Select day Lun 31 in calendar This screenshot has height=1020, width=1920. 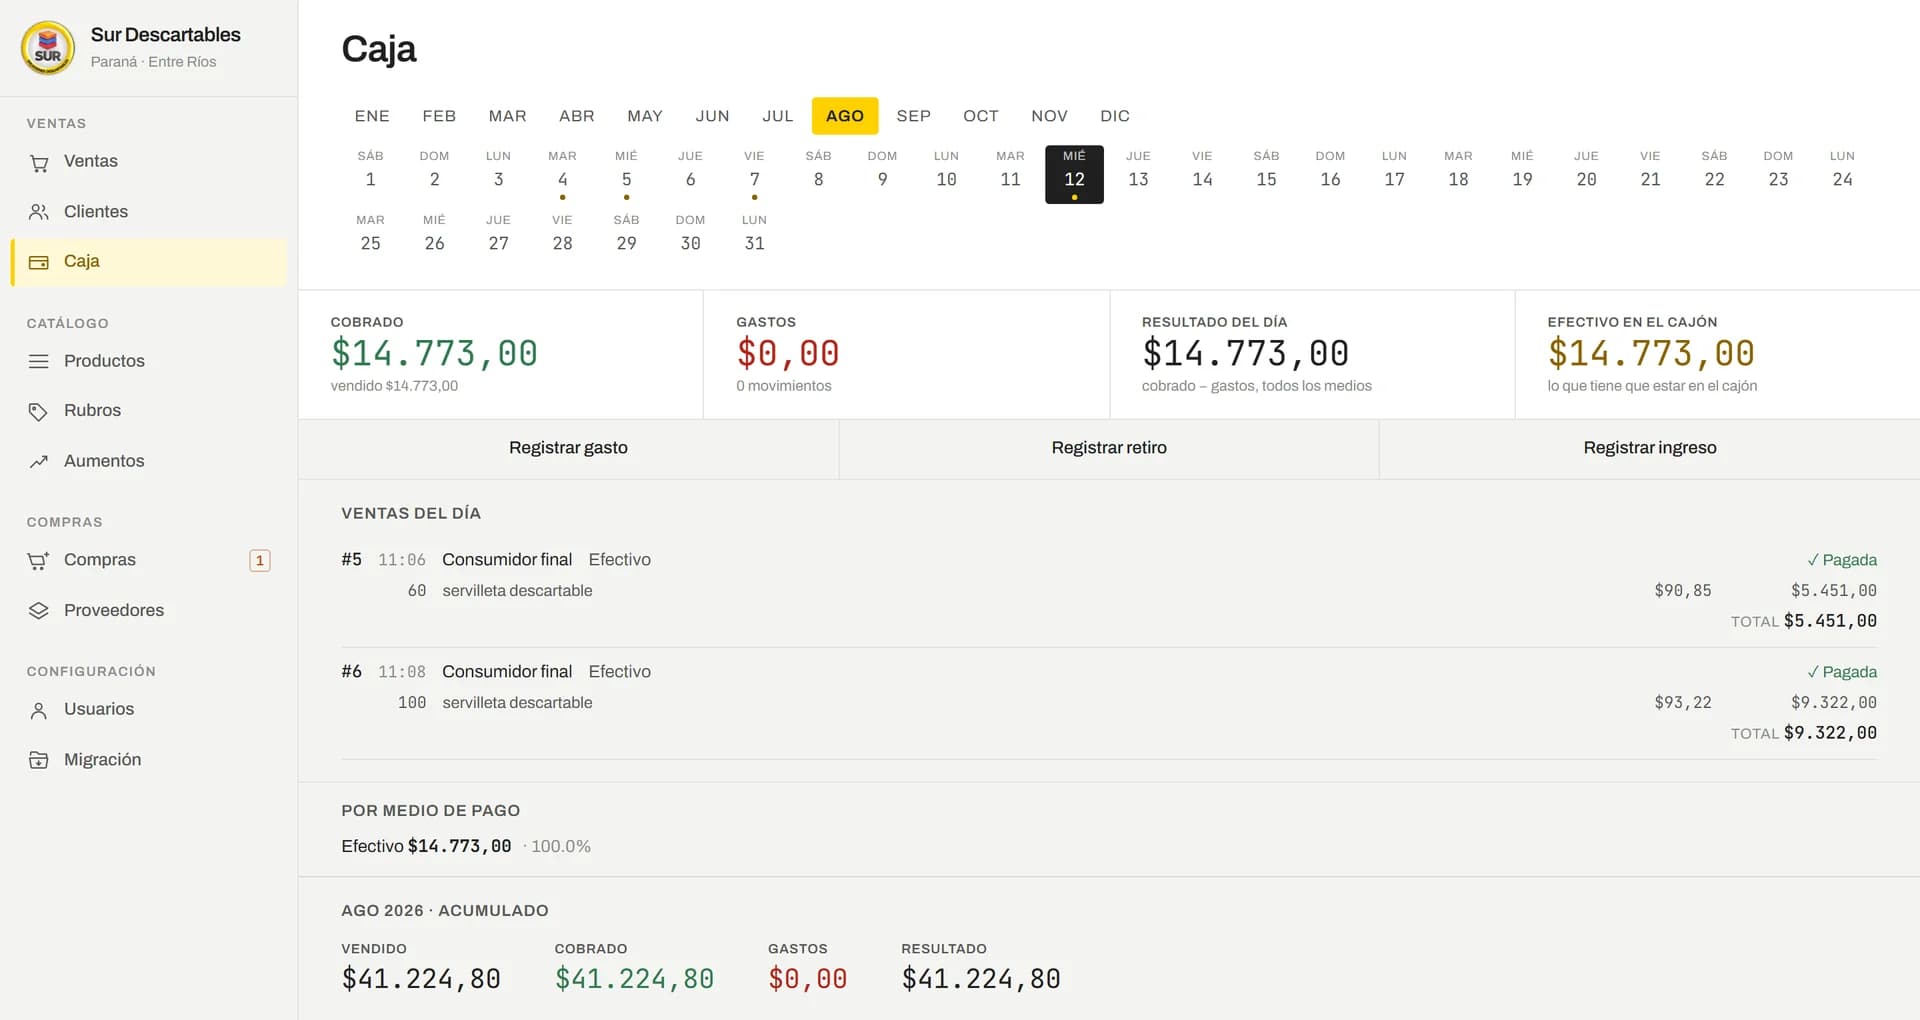pos(755,238)
